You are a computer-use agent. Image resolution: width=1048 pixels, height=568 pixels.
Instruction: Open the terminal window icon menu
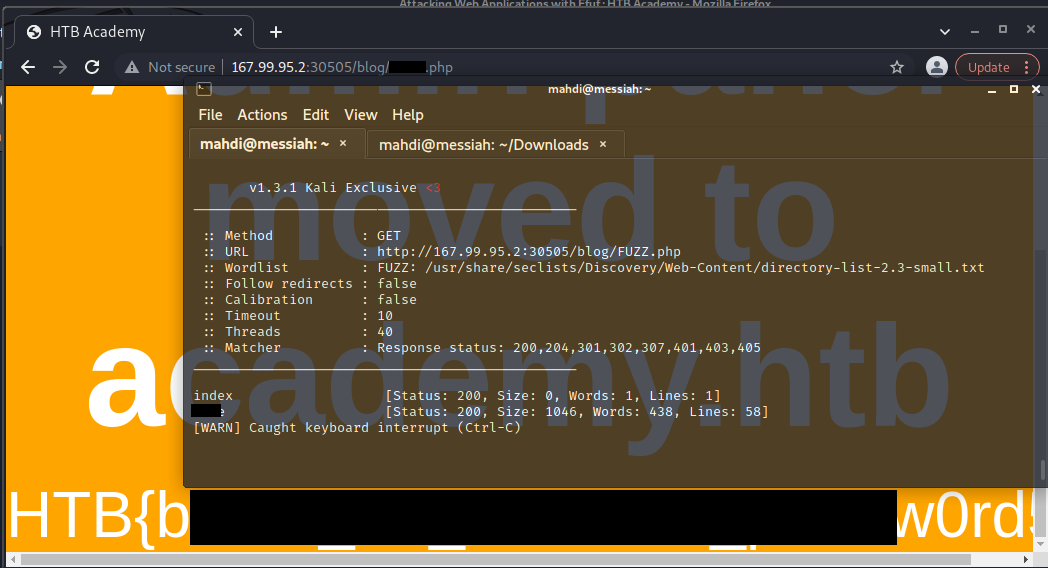pyautogui.click(x=204, y=89)
